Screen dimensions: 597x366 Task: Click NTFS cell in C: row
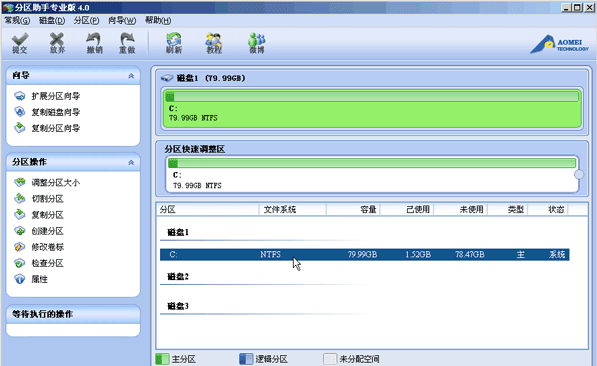click(270, 254)
